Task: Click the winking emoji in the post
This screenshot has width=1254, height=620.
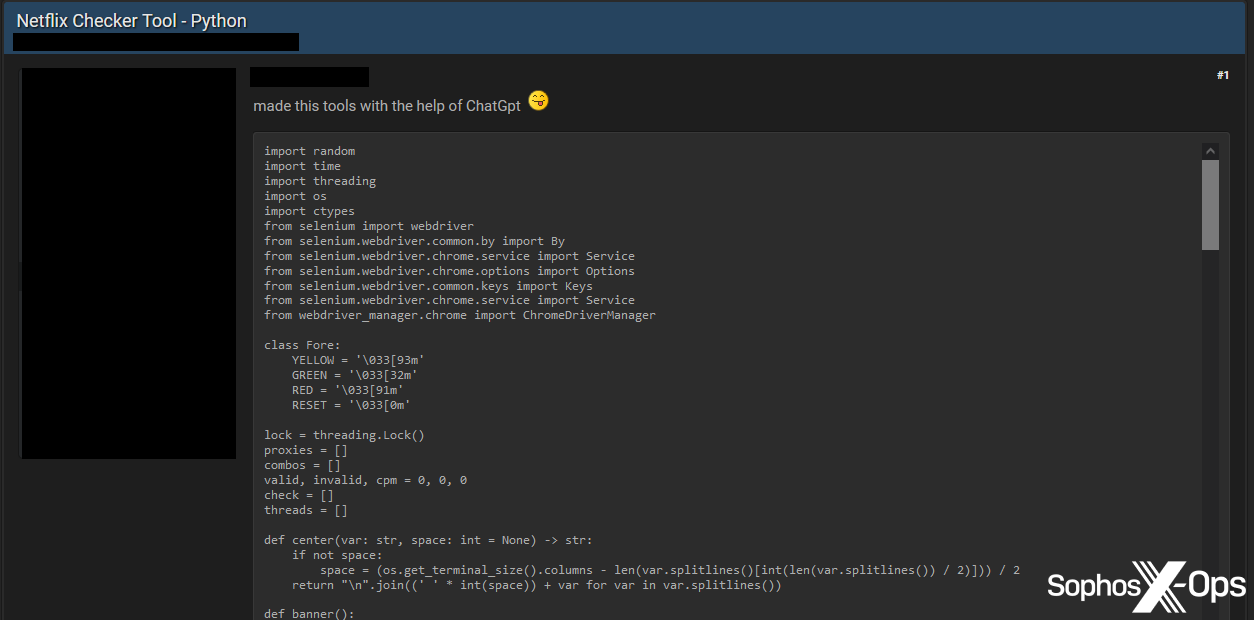Action: pos(537,101)
